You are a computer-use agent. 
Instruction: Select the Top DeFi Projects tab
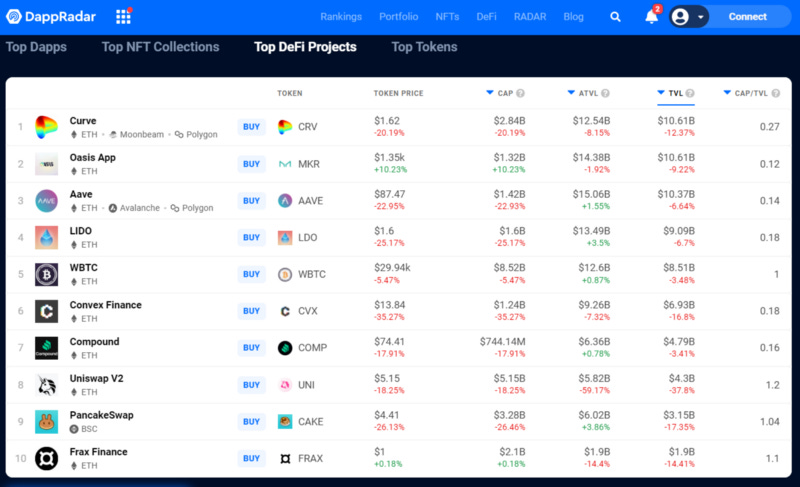pyautogui.click(x=305, y=47)
